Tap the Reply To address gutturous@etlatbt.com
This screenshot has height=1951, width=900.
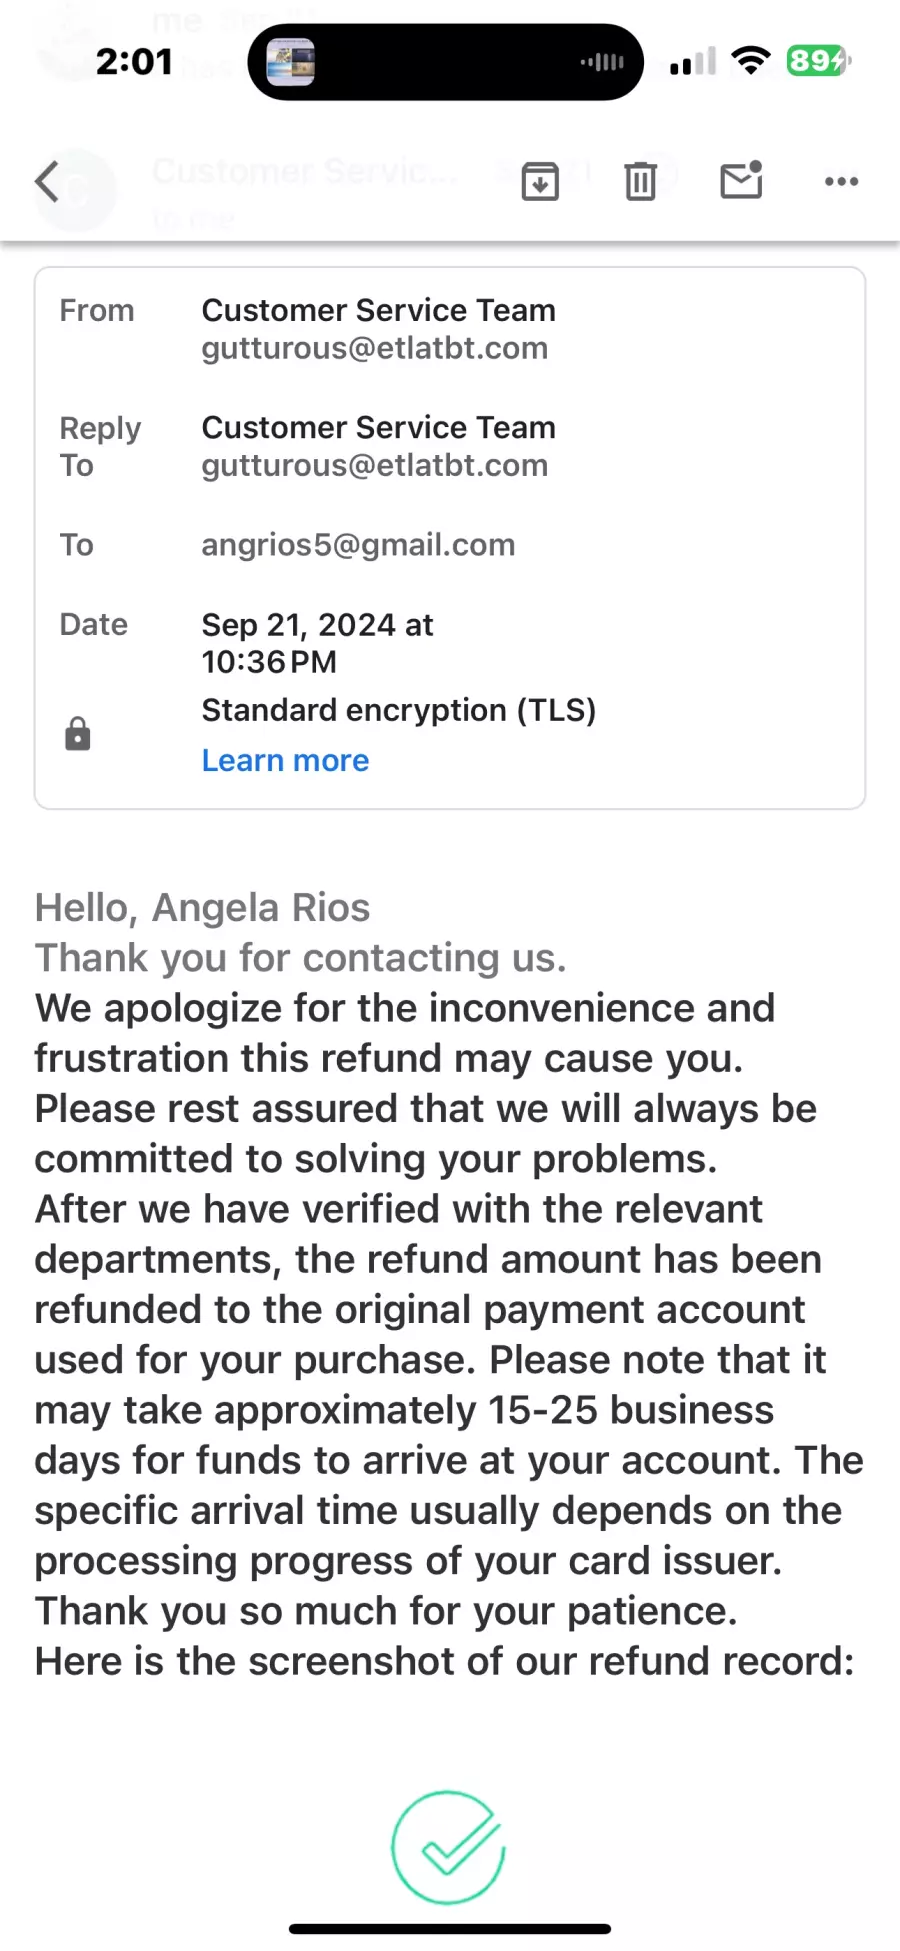click(375, 465)
